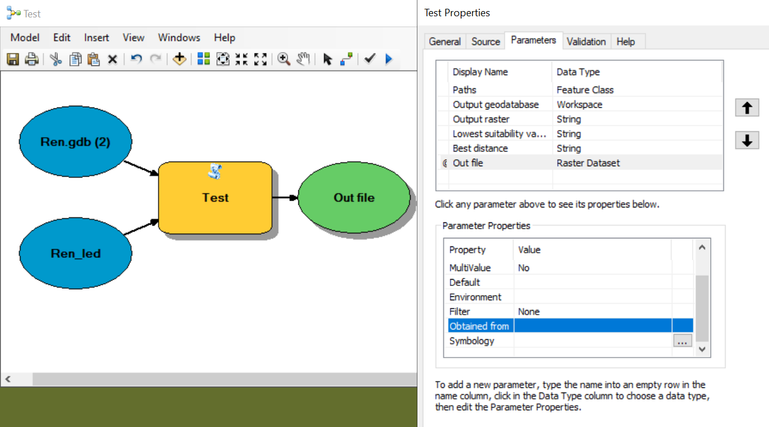Image resolution: width=769 pixels, height=427 pixels.
Task: Select the Zoom In magnifier tool
Action: 283,59
